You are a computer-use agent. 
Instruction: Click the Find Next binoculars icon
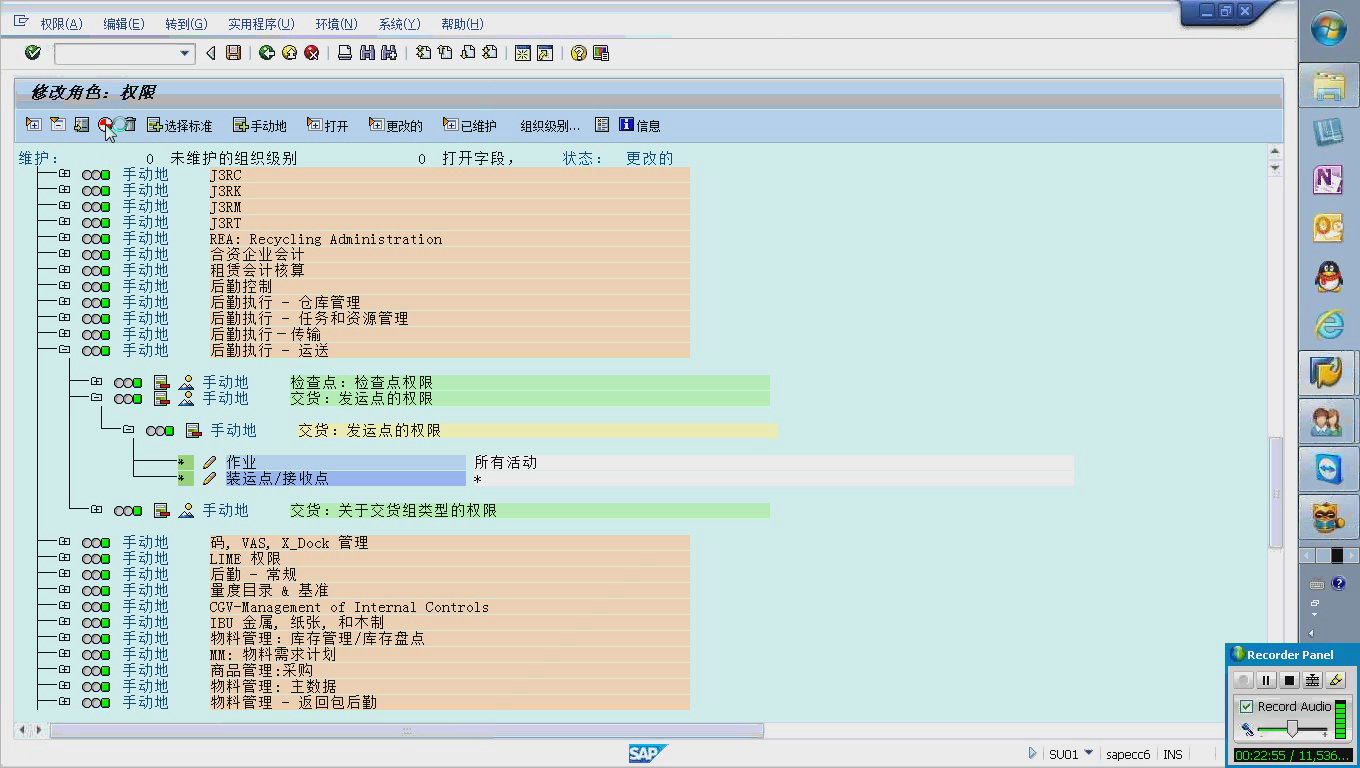pos(389,53)
